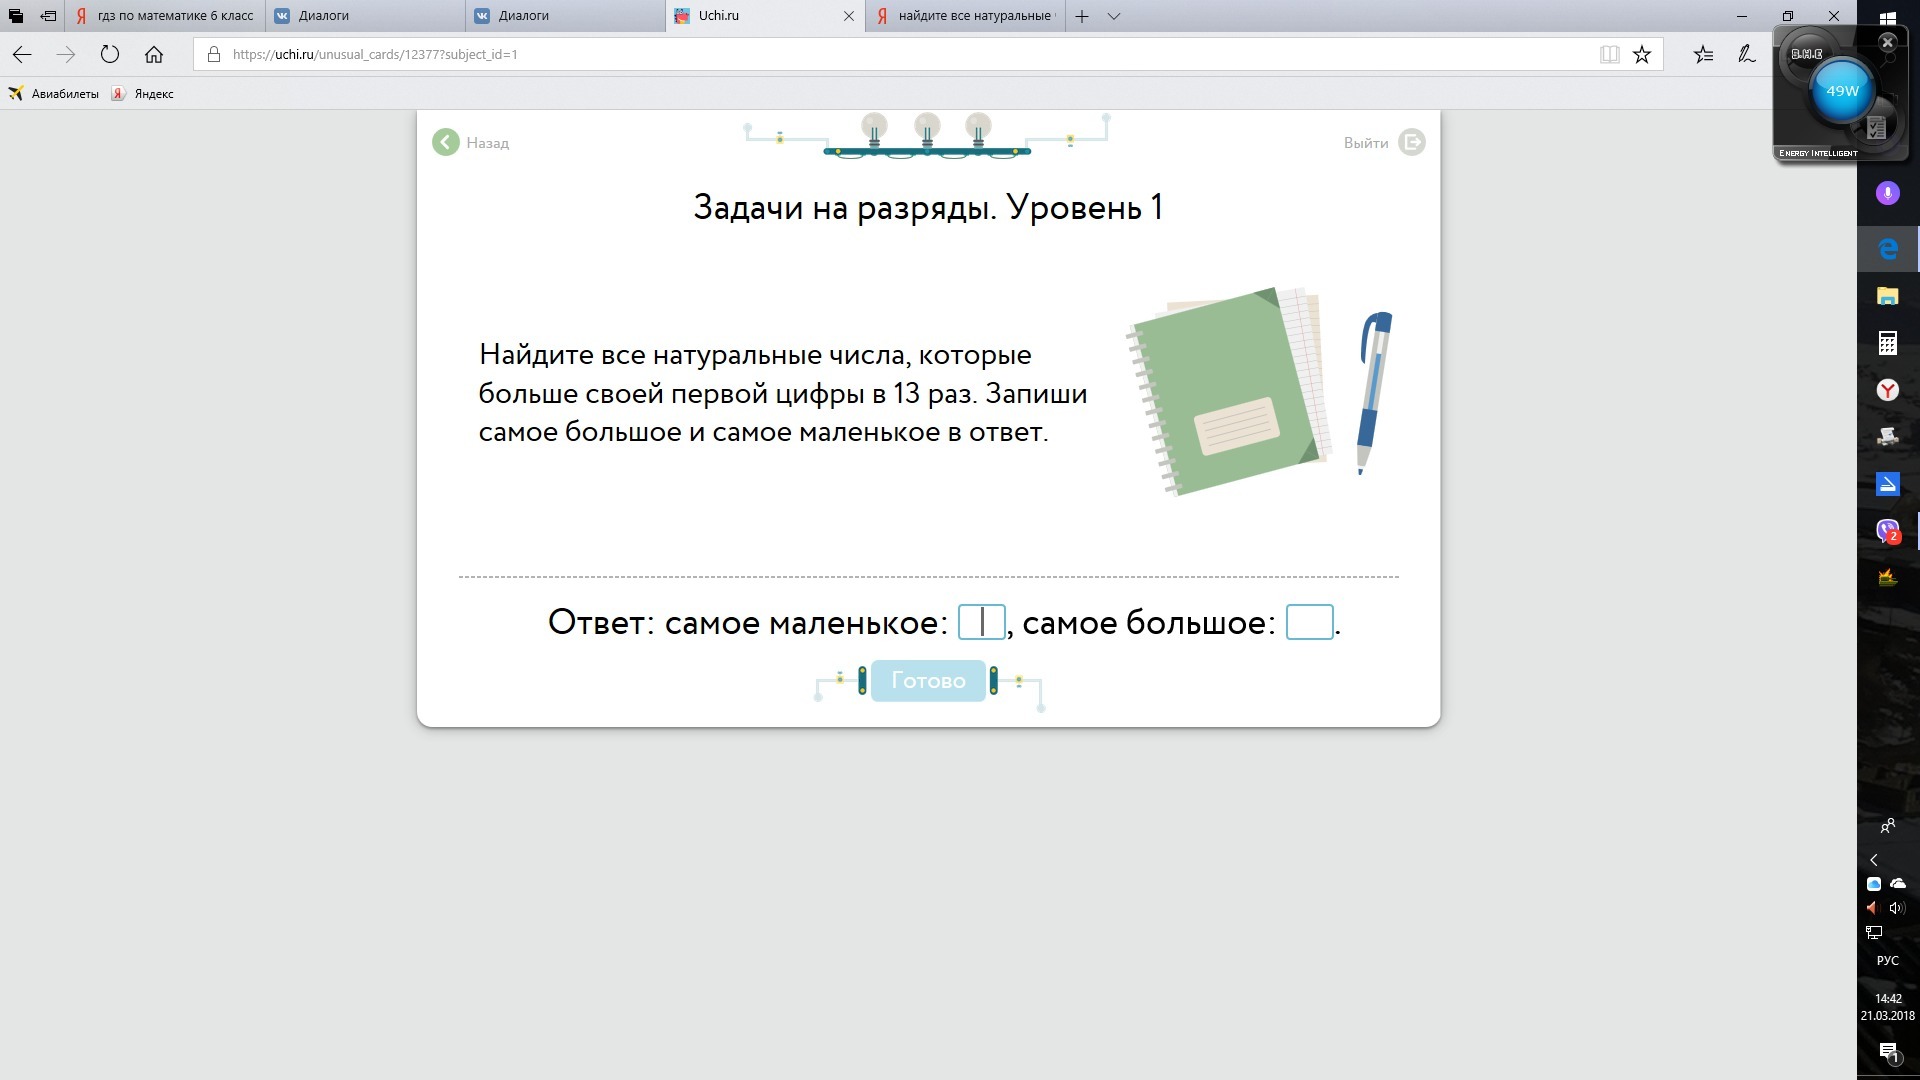Click the Выйти exit icon

pos(1411,143)
